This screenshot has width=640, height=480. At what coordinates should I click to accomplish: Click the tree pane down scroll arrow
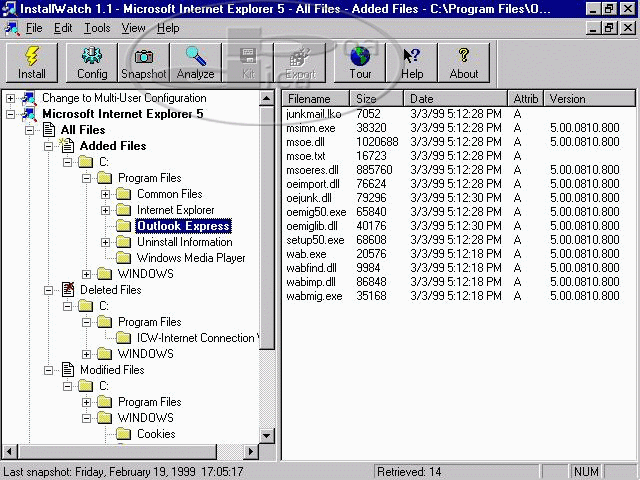tap(267, 436)
